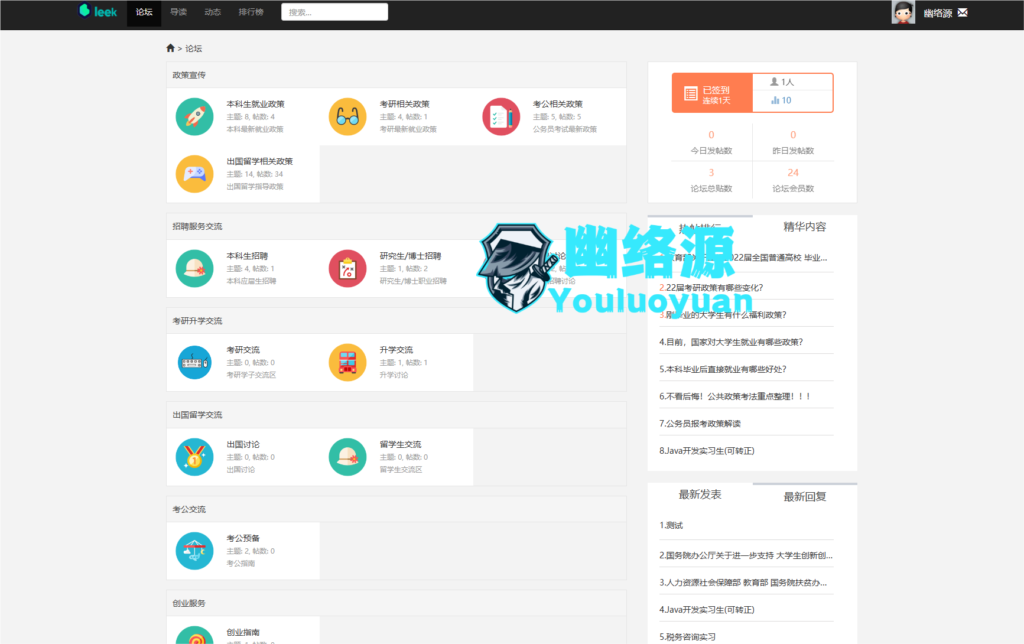Image resolution: width=1024 pixels, height=644 pixels.
Task: Open latest post 3.人力资源社会保障部
Action: point(743,583)
